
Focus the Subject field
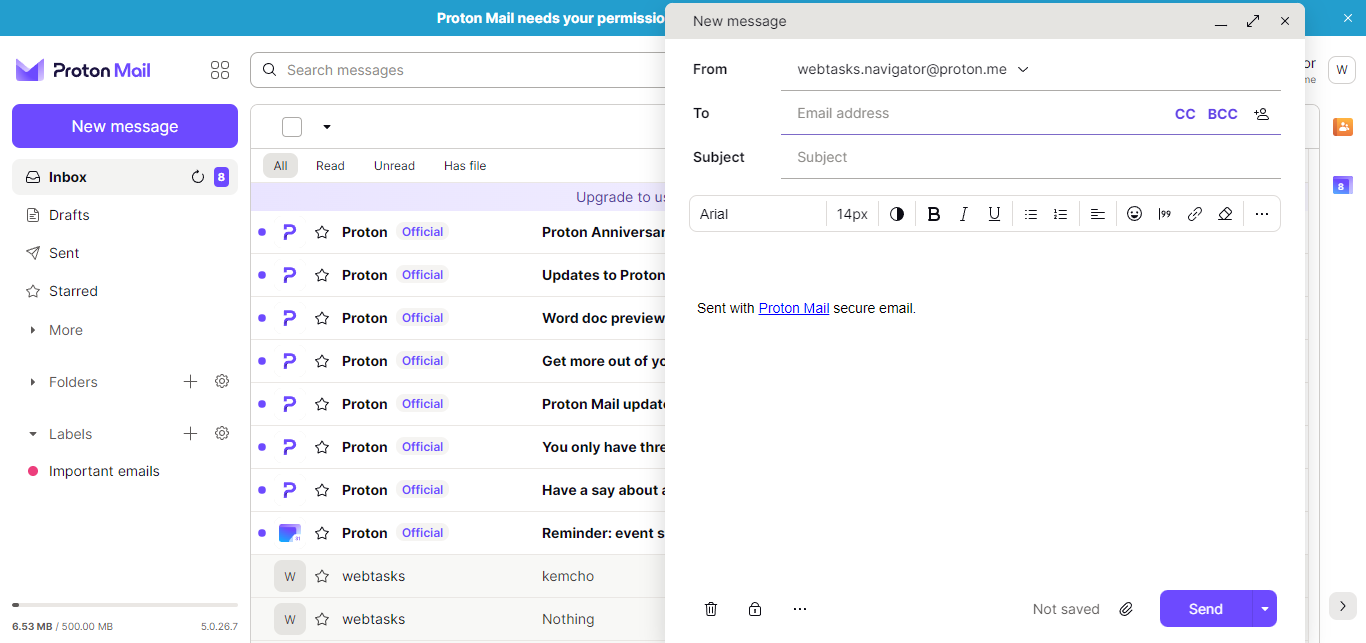1031,157
